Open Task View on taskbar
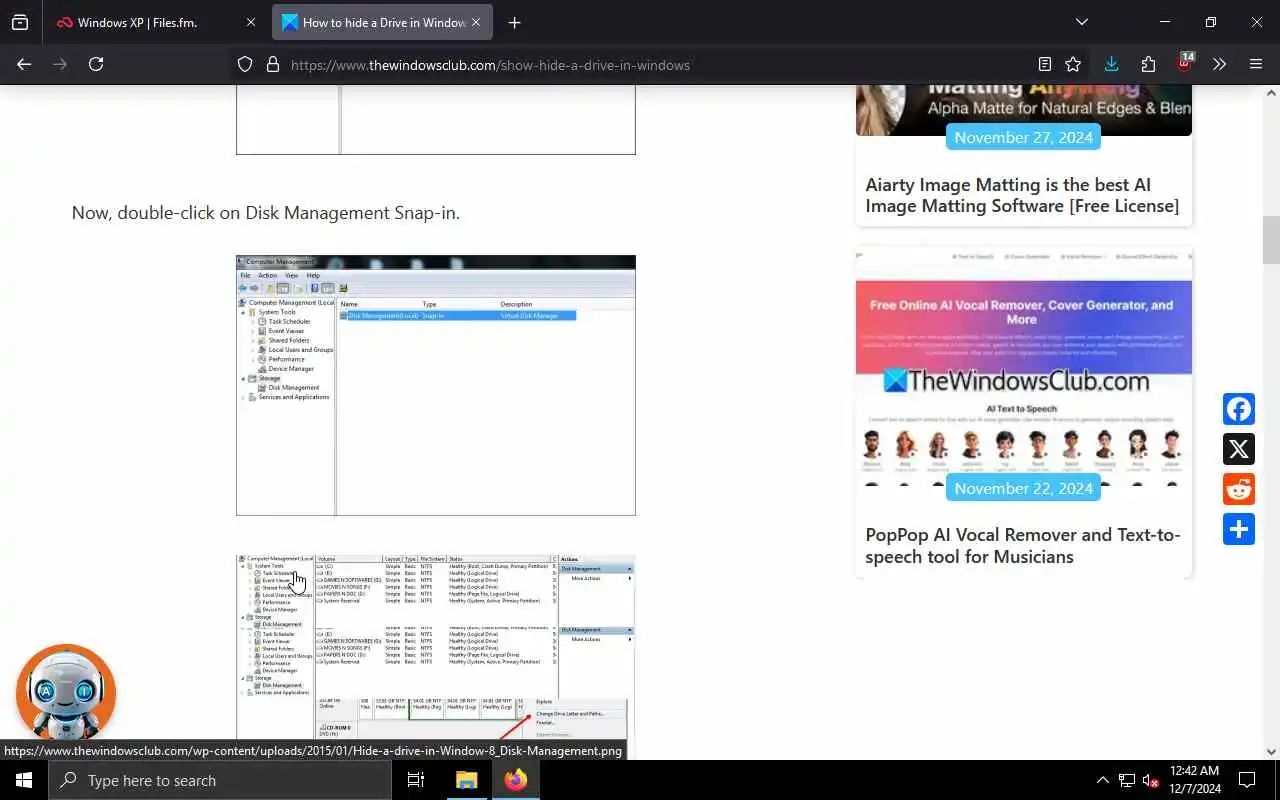1280x800 pixels. (416, 780)
